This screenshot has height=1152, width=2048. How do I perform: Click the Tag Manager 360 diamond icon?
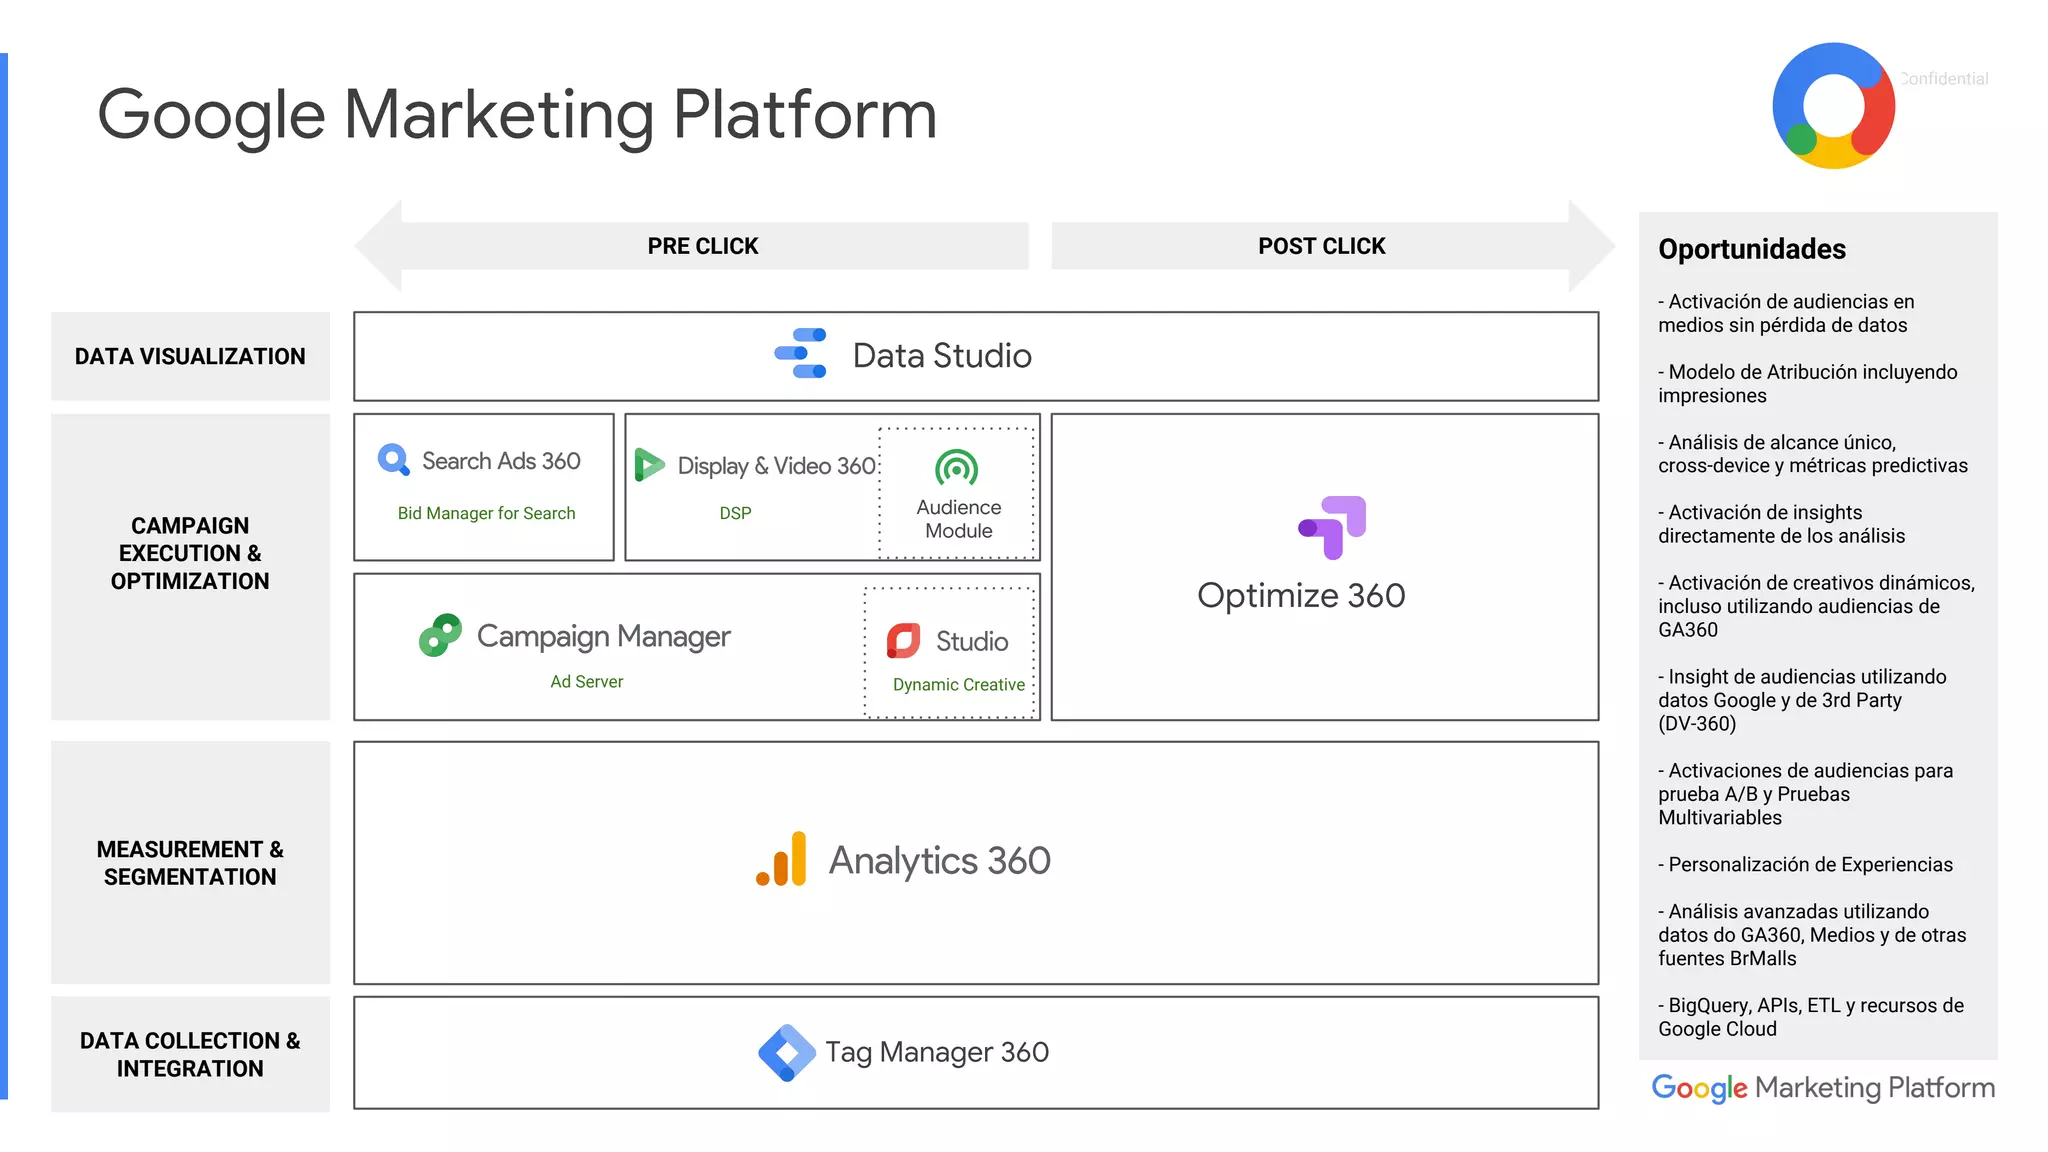(787, 1052)
